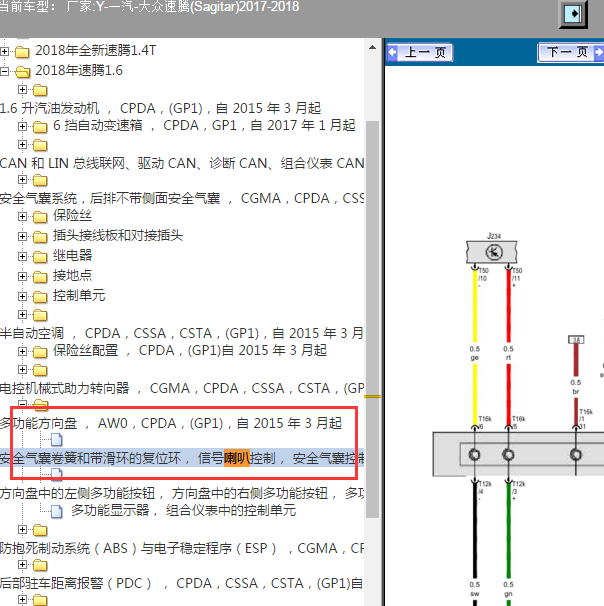Expand 电控机械式助力转向器 folder node
604x606 pixels.
coord(22,370)
